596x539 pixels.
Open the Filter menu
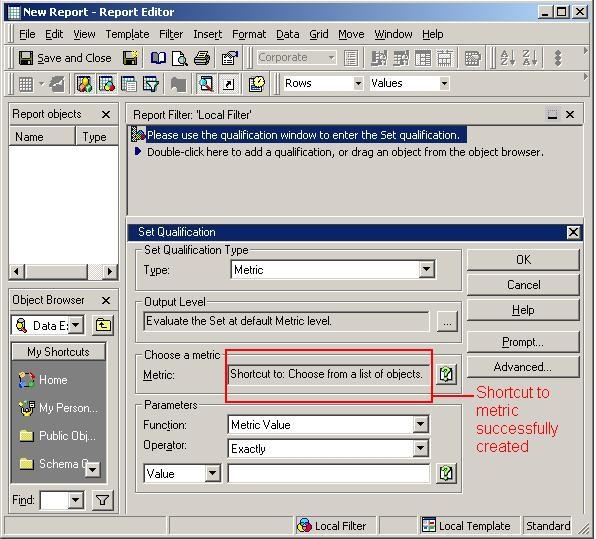(x=171, y=34)
